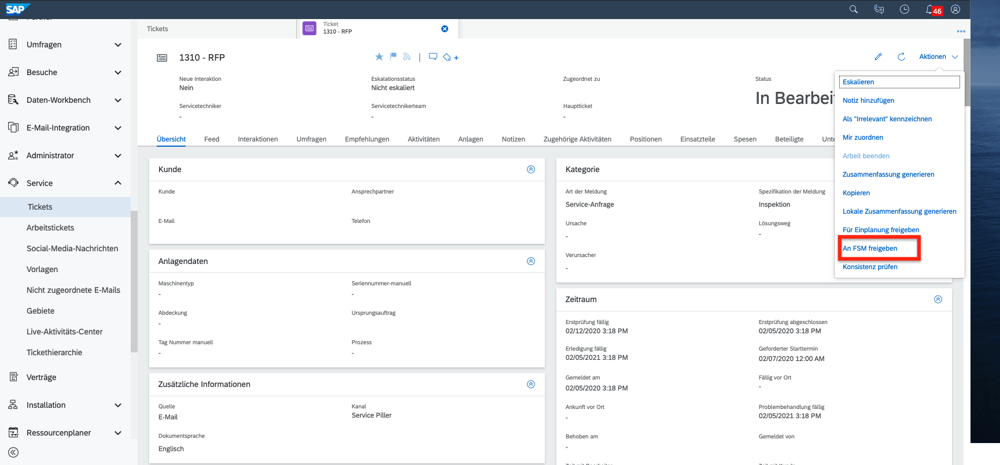Expand the E-Mail-Integration sidebar section
Viewport: 1000px width, 465px height.
[x=117, y=128]
